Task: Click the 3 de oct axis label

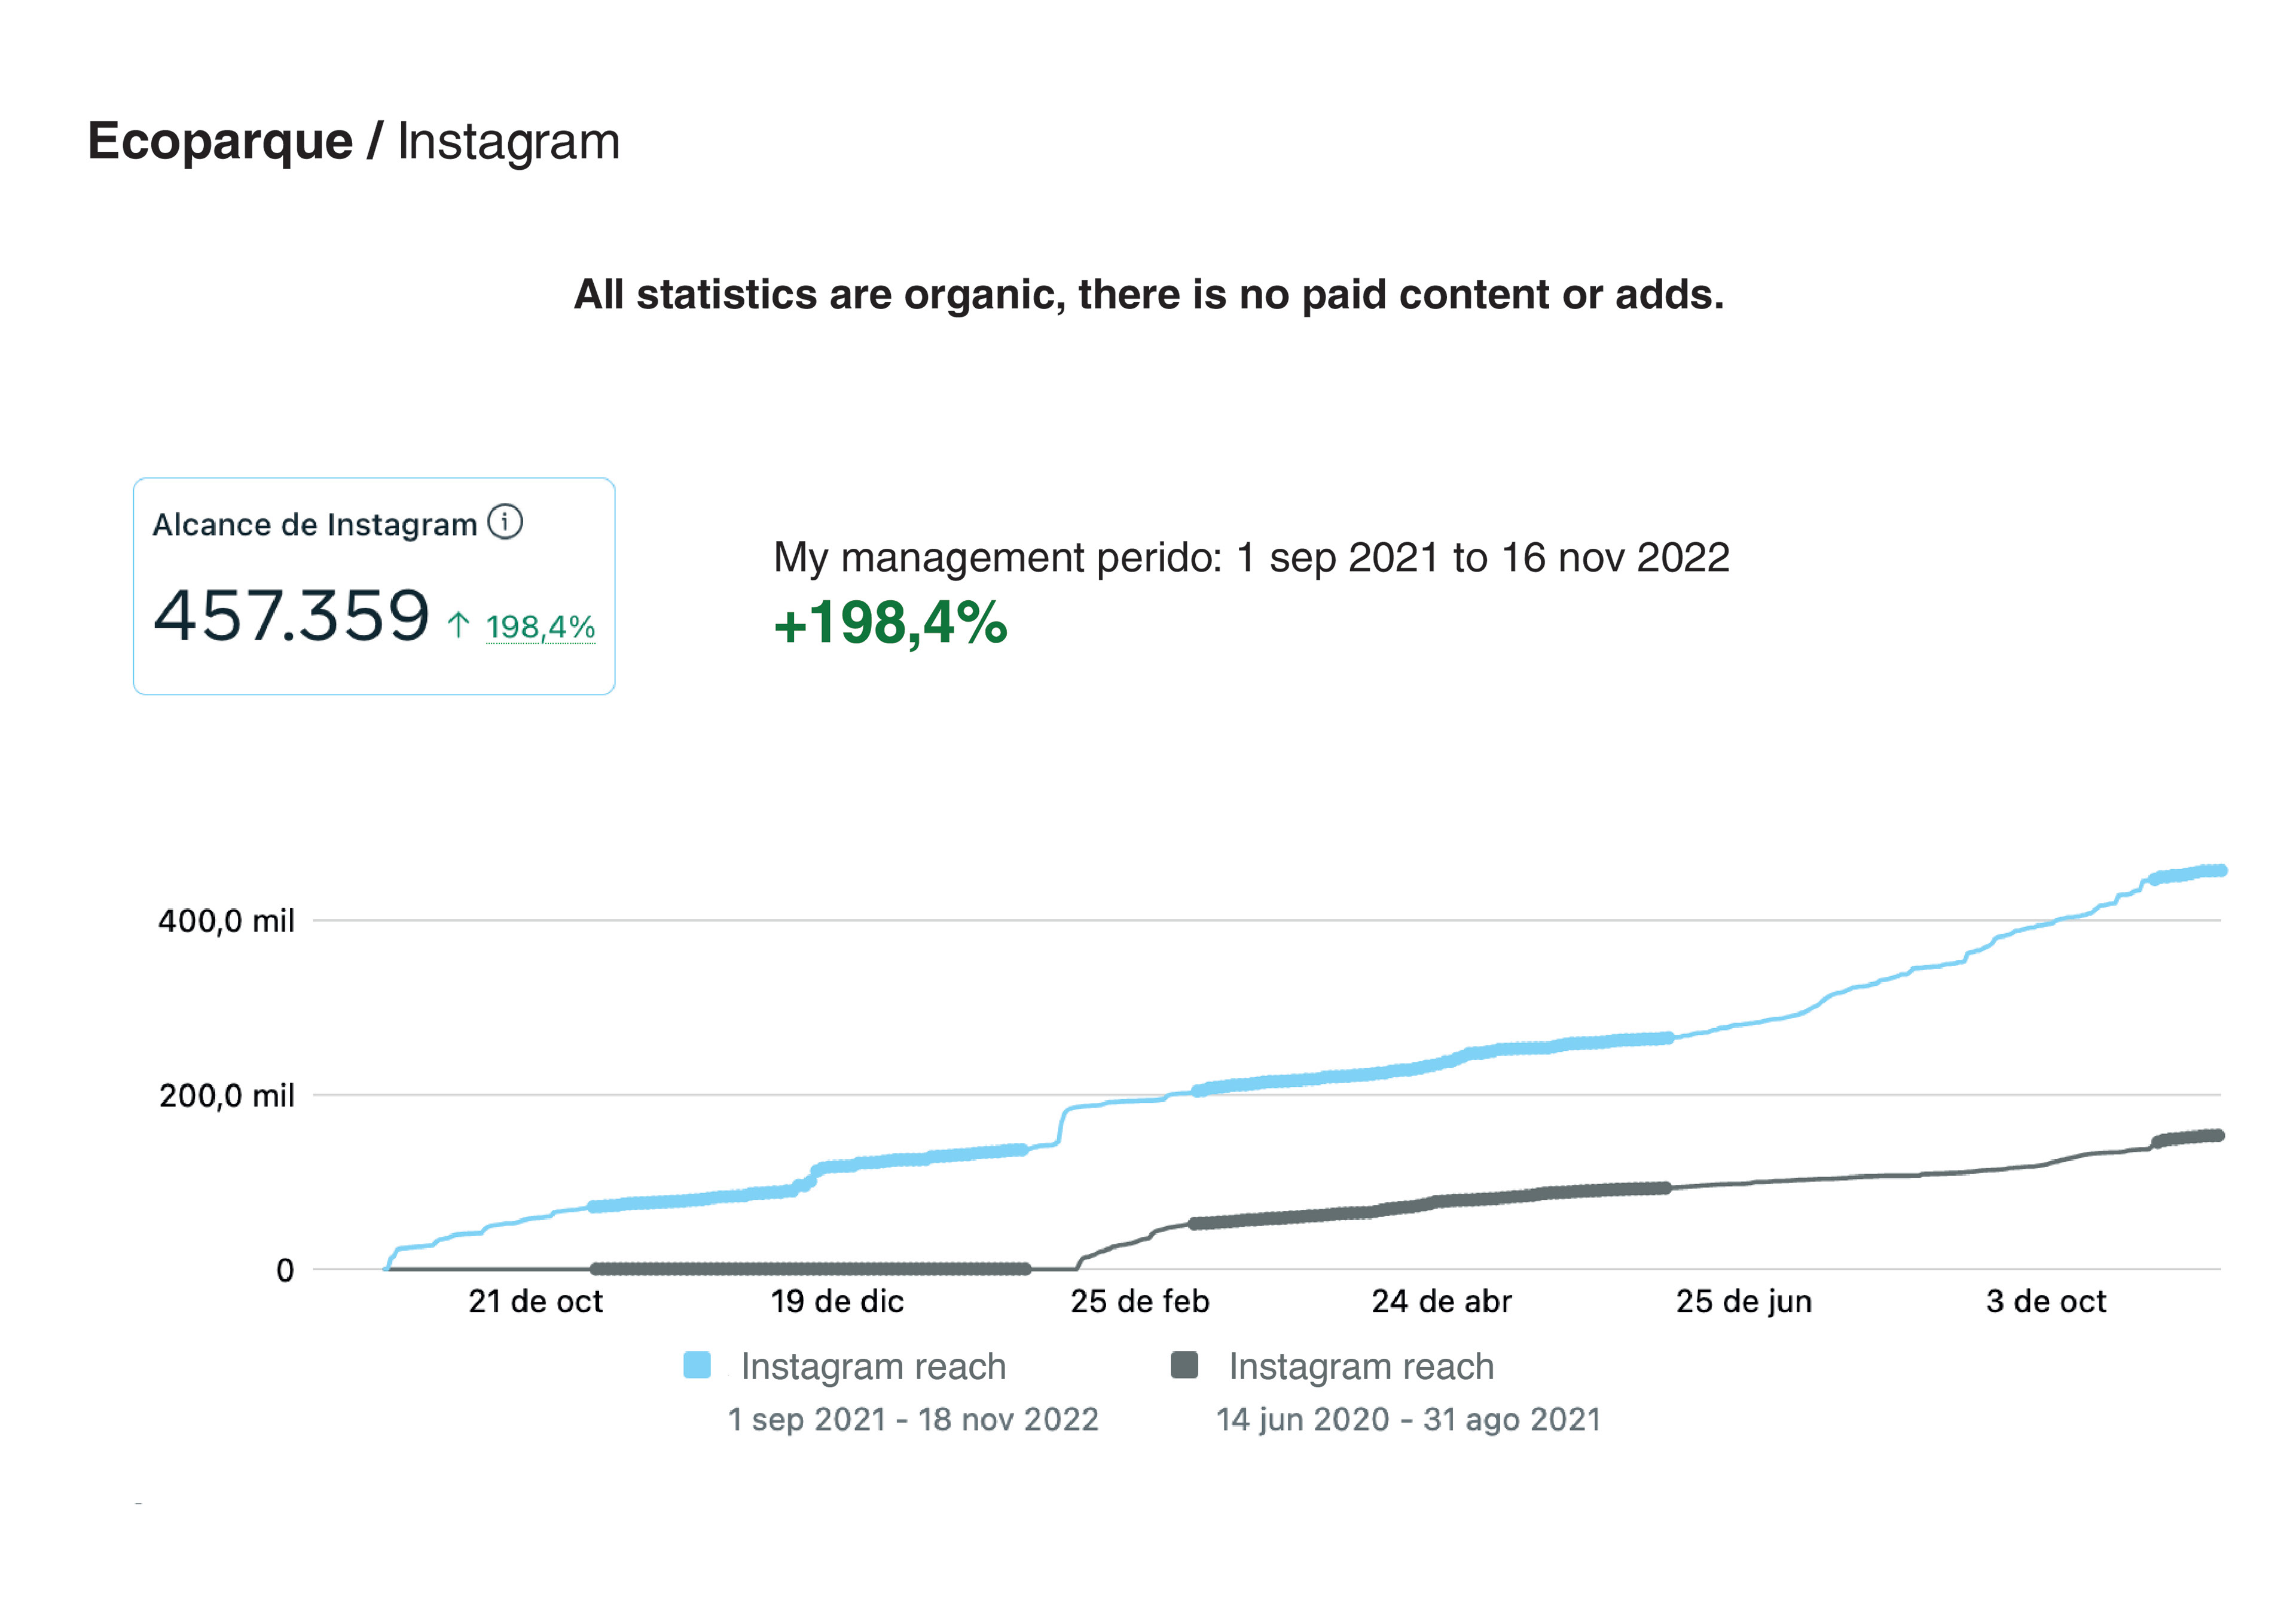Action: [2046, 1301]
